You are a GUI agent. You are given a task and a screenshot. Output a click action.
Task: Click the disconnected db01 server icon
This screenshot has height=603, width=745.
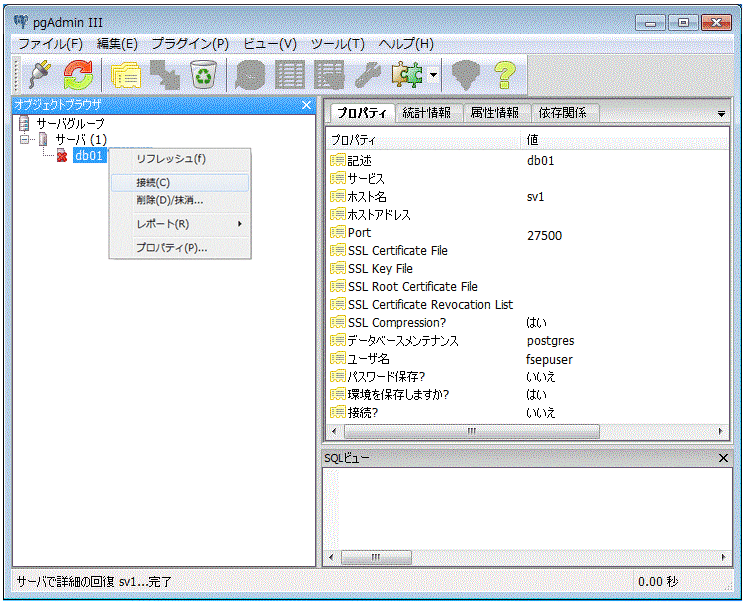point(62,155)
